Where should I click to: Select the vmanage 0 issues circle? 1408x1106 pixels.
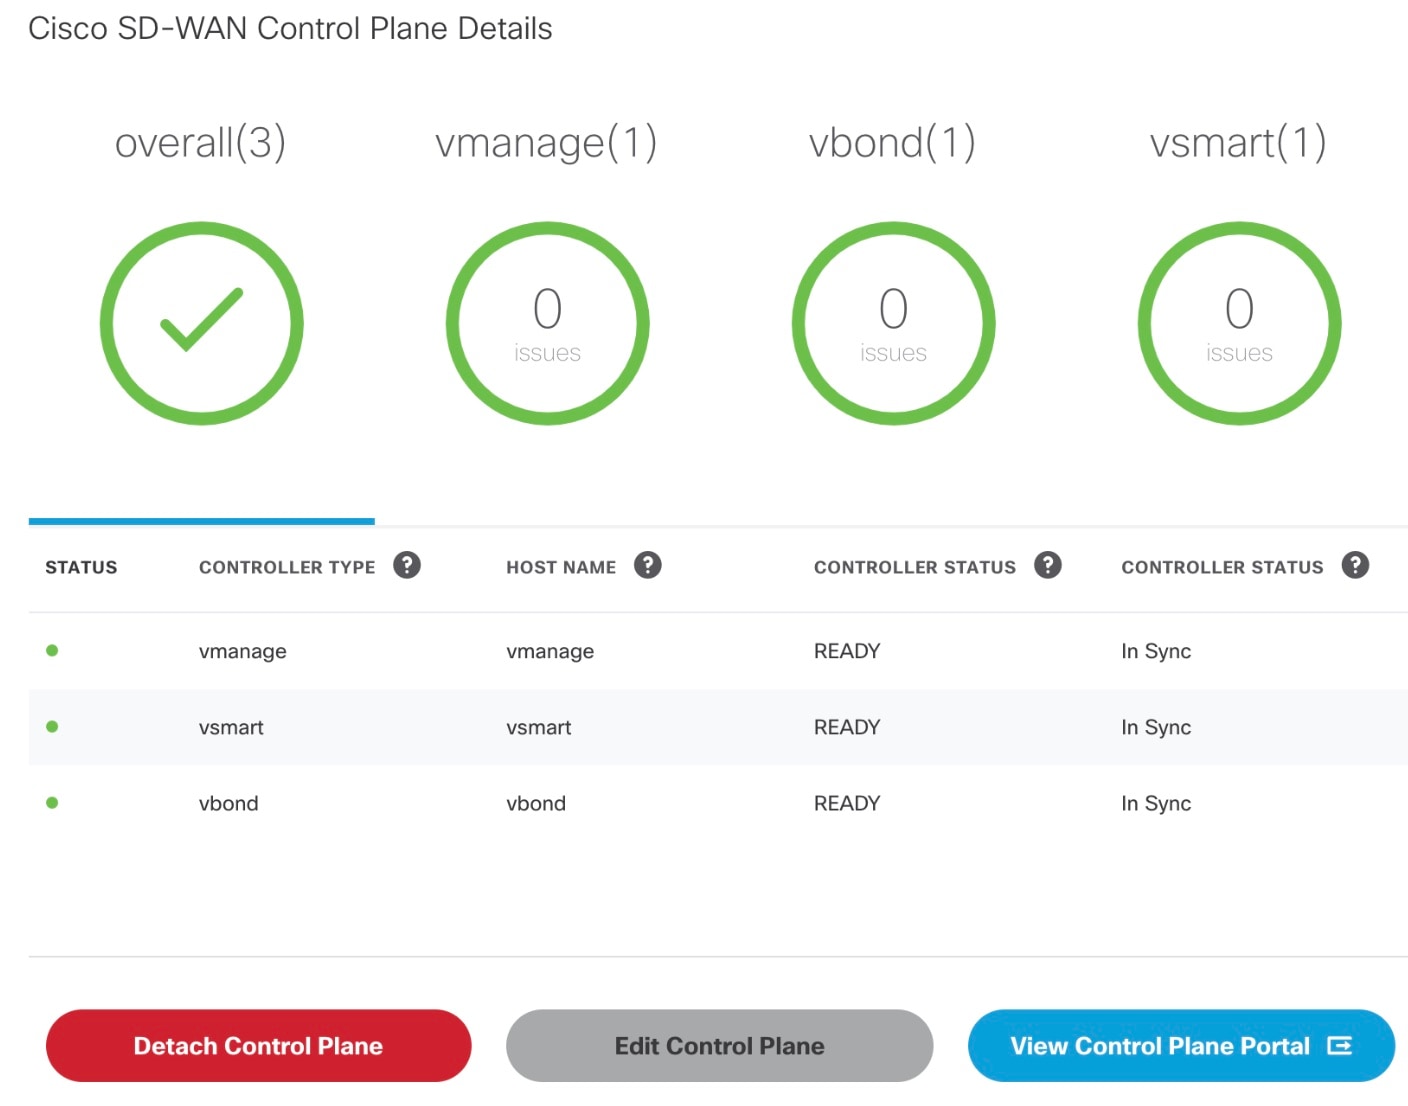click(548, 323)
